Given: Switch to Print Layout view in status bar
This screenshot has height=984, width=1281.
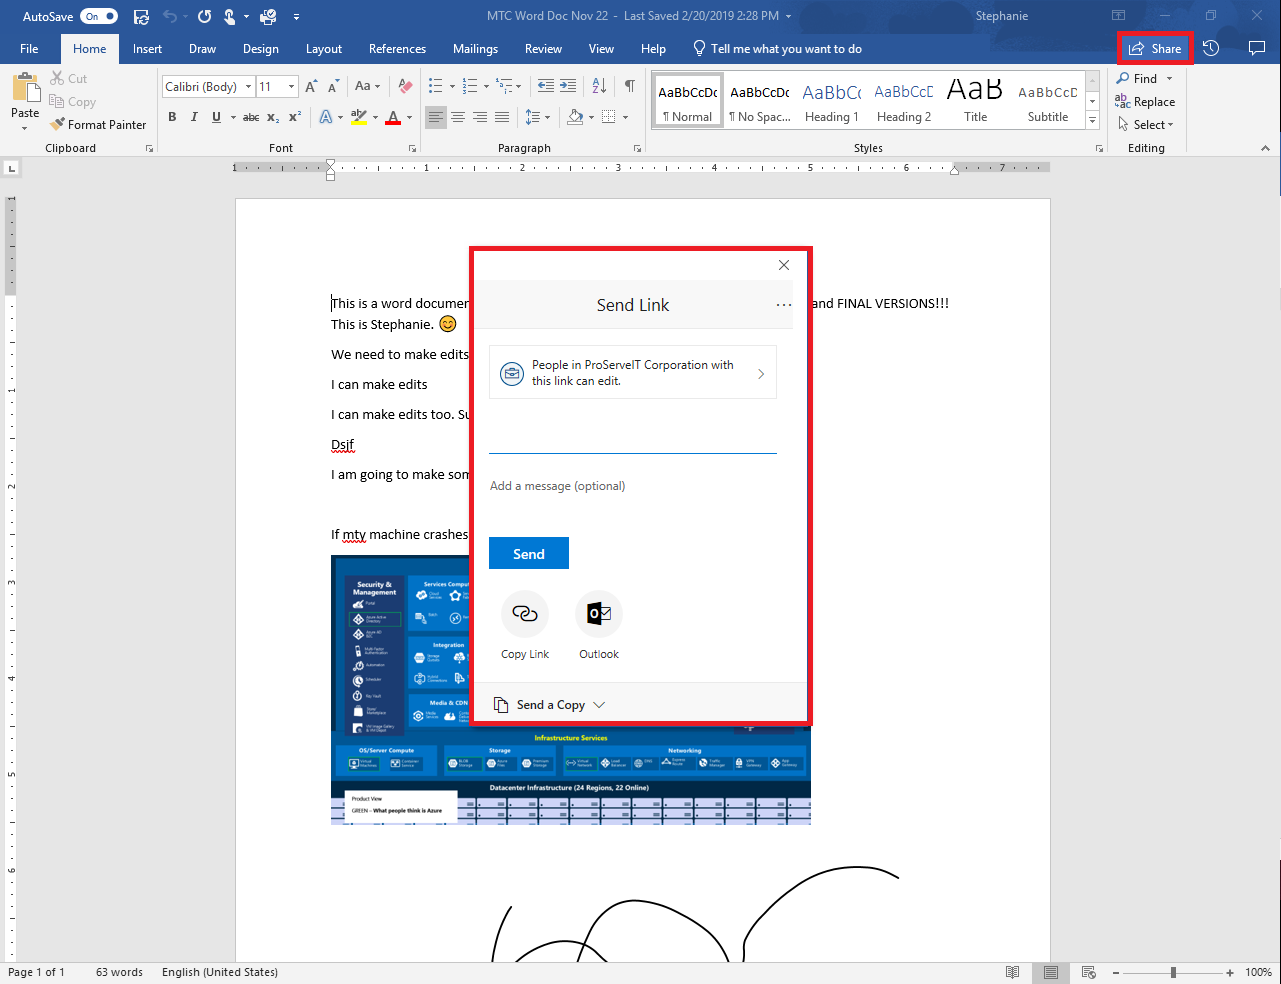Looking at the screenshot, I should click(1050, 971).
